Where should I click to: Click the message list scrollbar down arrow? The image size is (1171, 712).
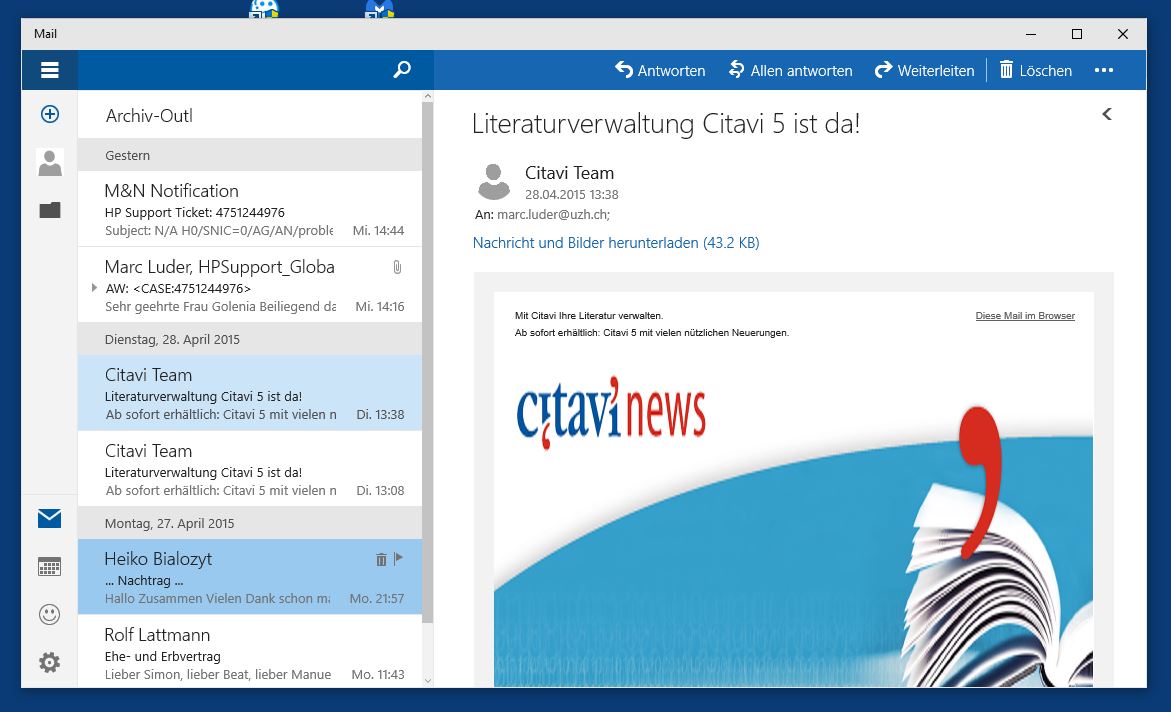[428, 680]
